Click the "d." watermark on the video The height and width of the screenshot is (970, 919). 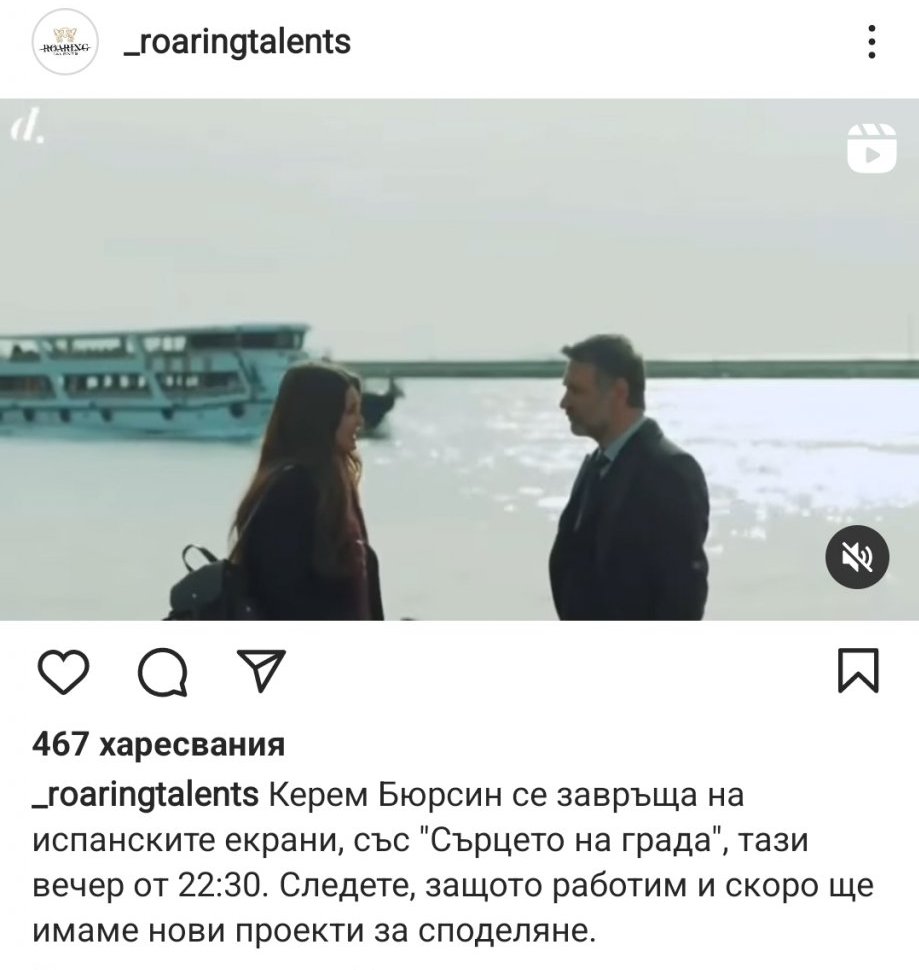coord(27,126)
